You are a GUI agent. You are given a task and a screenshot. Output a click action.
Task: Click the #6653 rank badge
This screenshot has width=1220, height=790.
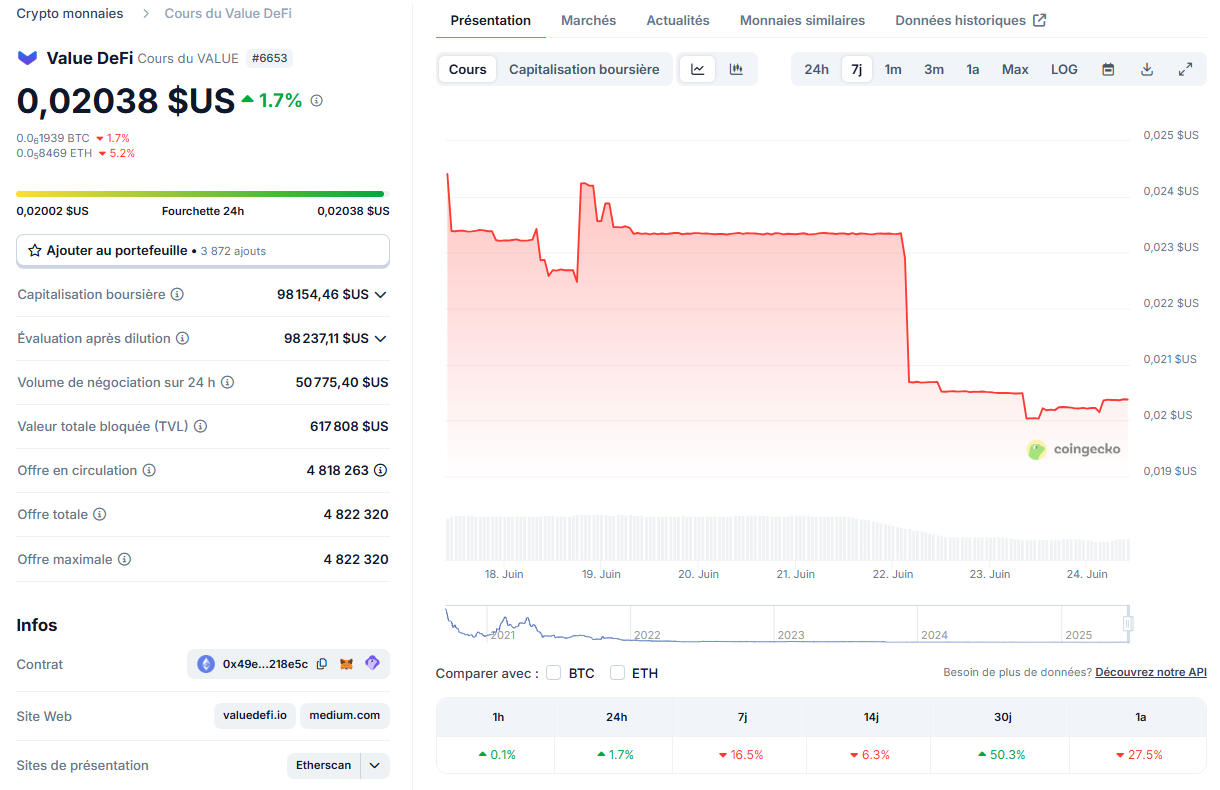tap(269, 58)
